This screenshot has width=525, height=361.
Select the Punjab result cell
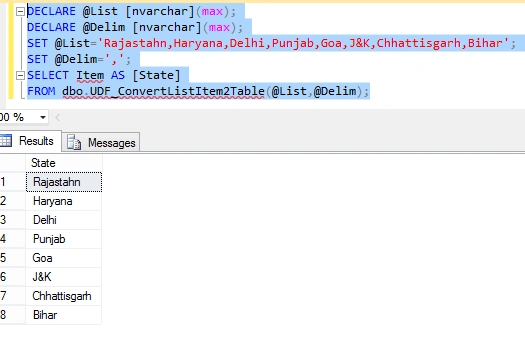[x=64, y=239]
